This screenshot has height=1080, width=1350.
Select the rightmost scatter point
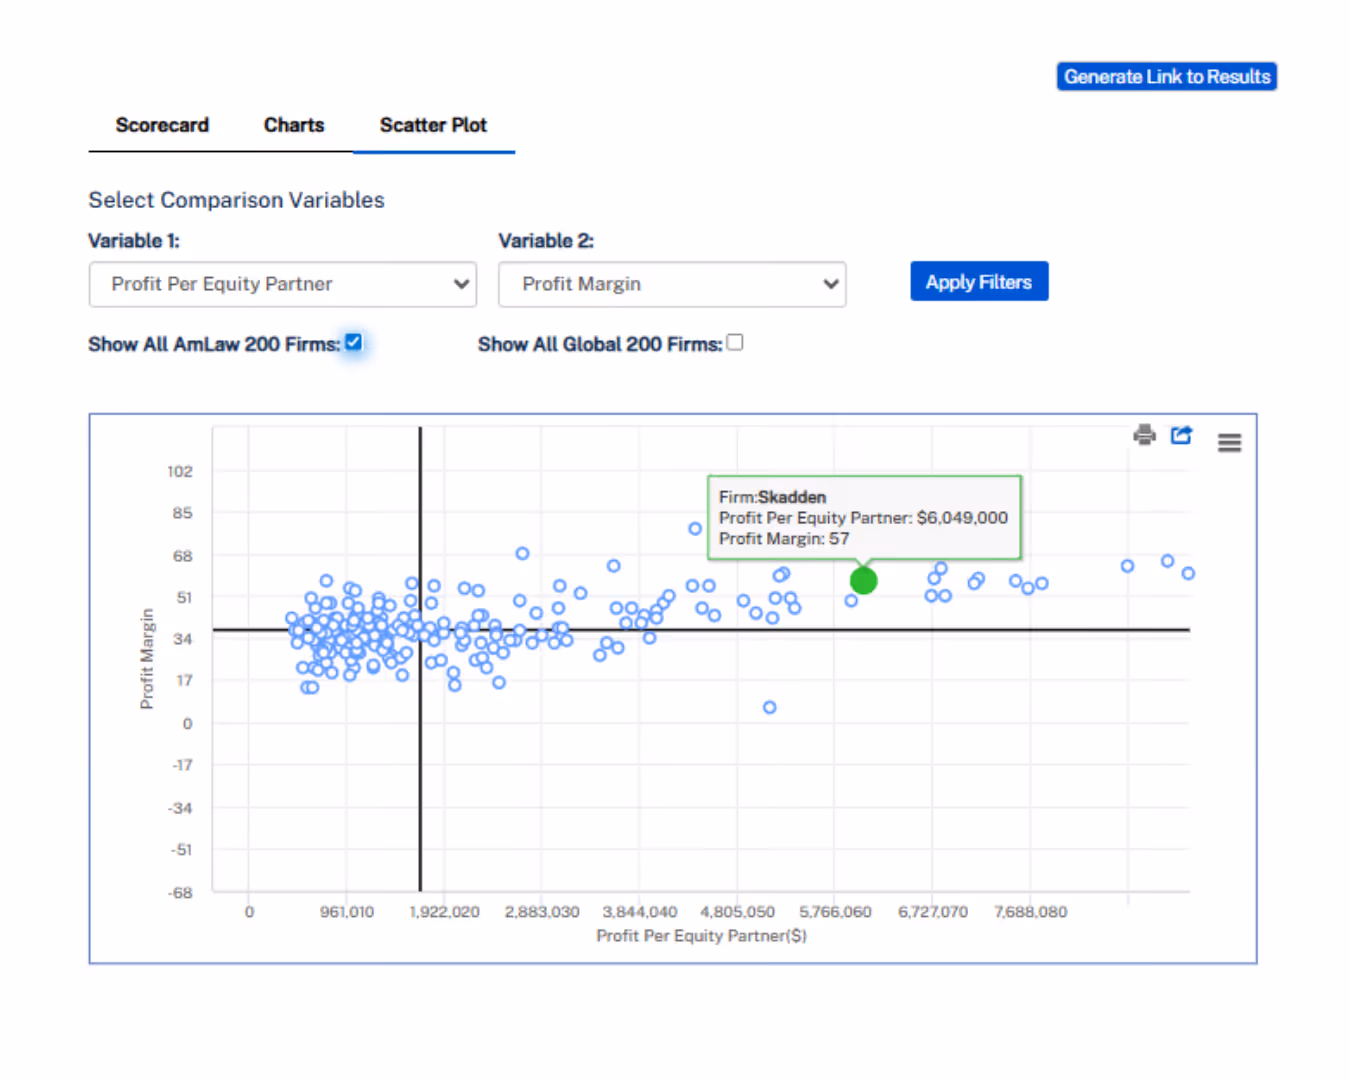click(x=1187, y=573)
